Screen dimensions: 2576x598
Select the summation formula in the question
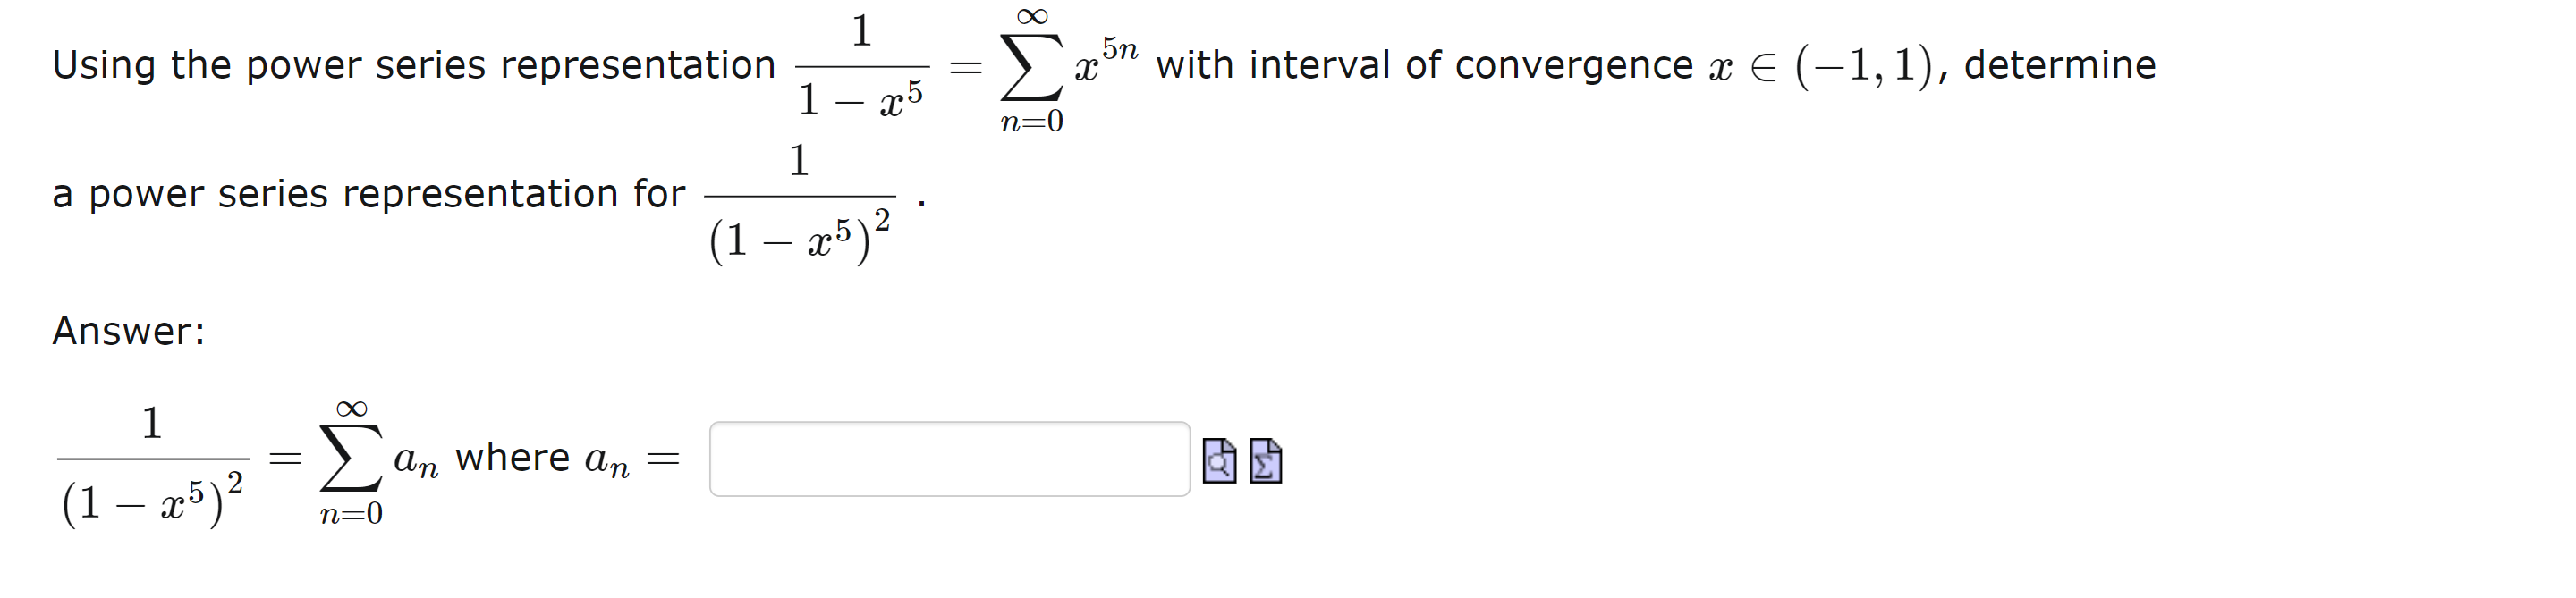[1033, 68]
